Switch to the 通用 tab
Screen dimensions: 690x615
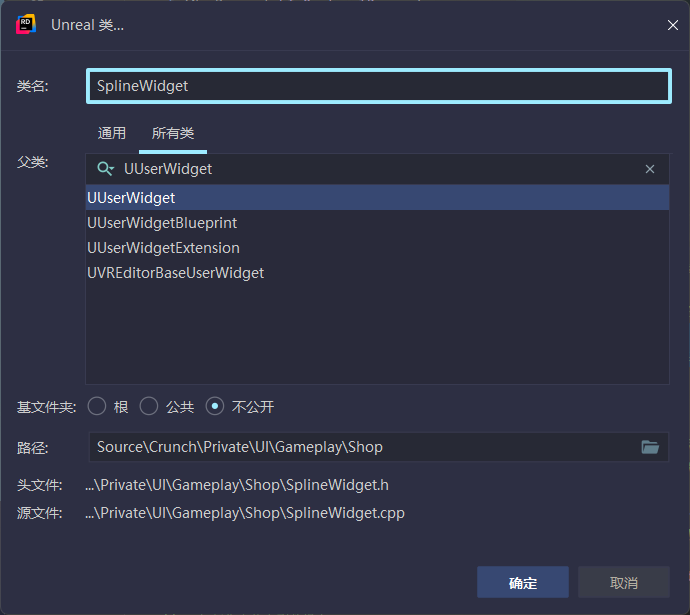click(112, 133)
